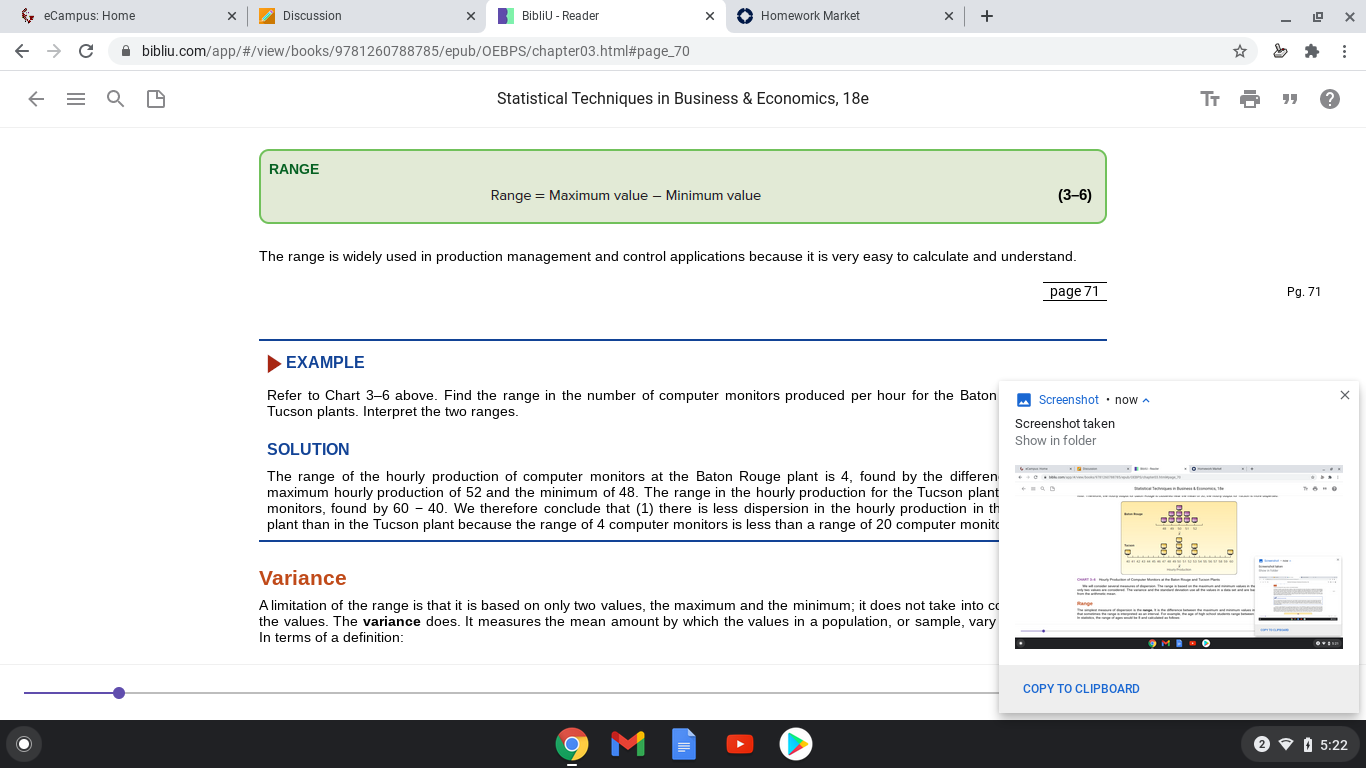
Task: Click the reading progress slider handle
Action: [119, 693]
